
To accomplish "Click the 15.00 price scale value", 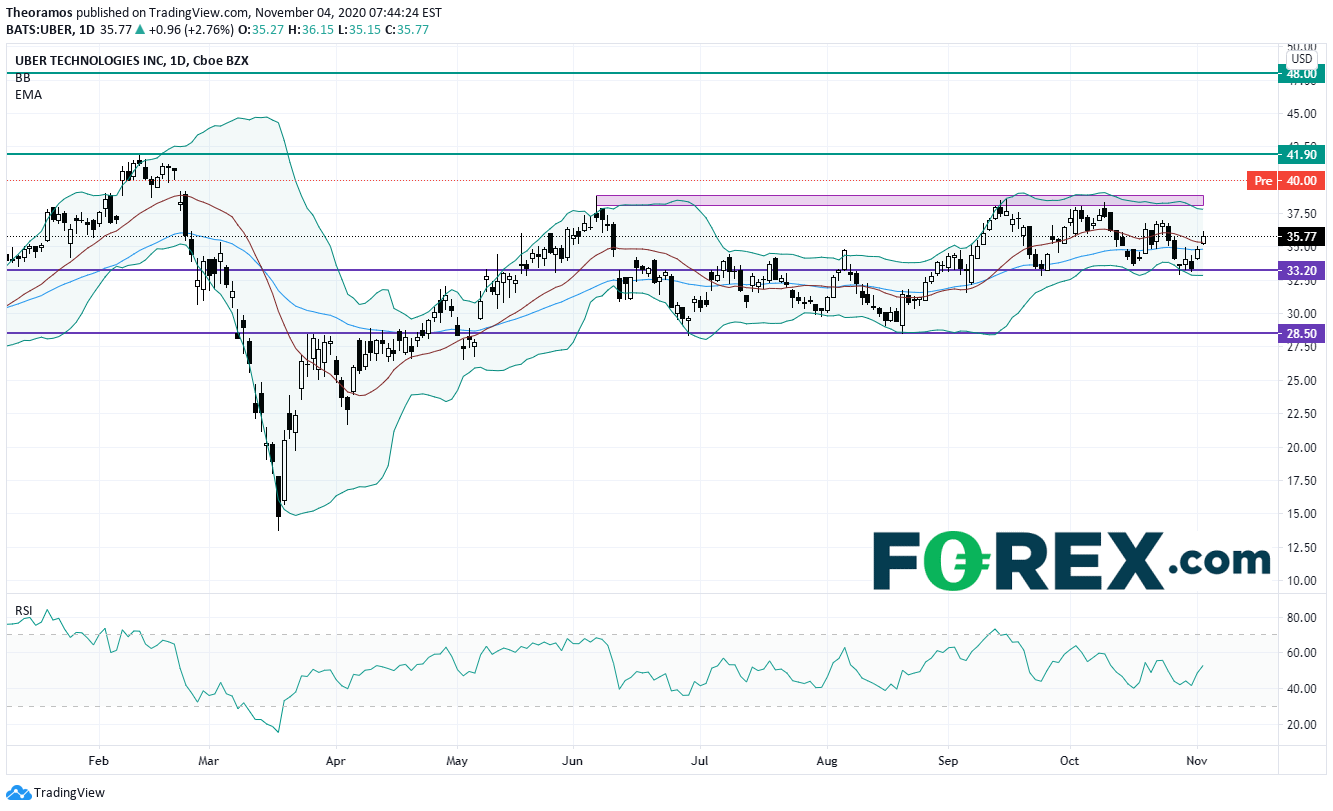I will coord(1302,514).
